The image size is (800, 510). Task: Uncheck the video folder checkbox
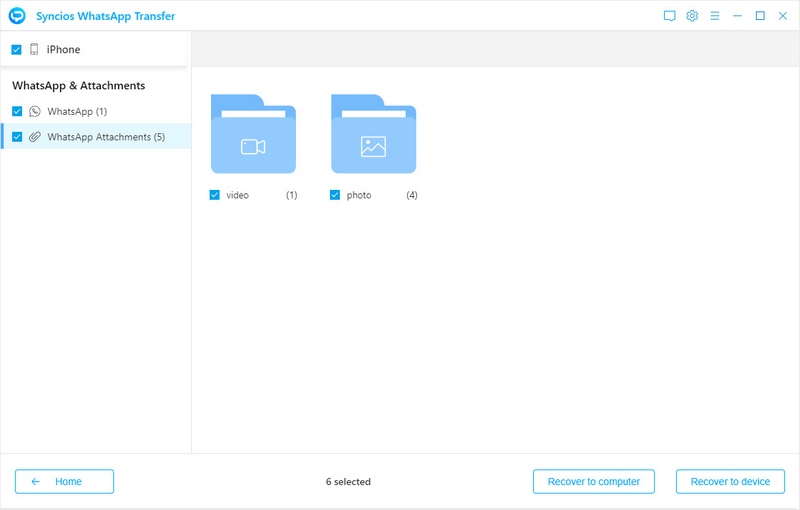click(214, 195)
